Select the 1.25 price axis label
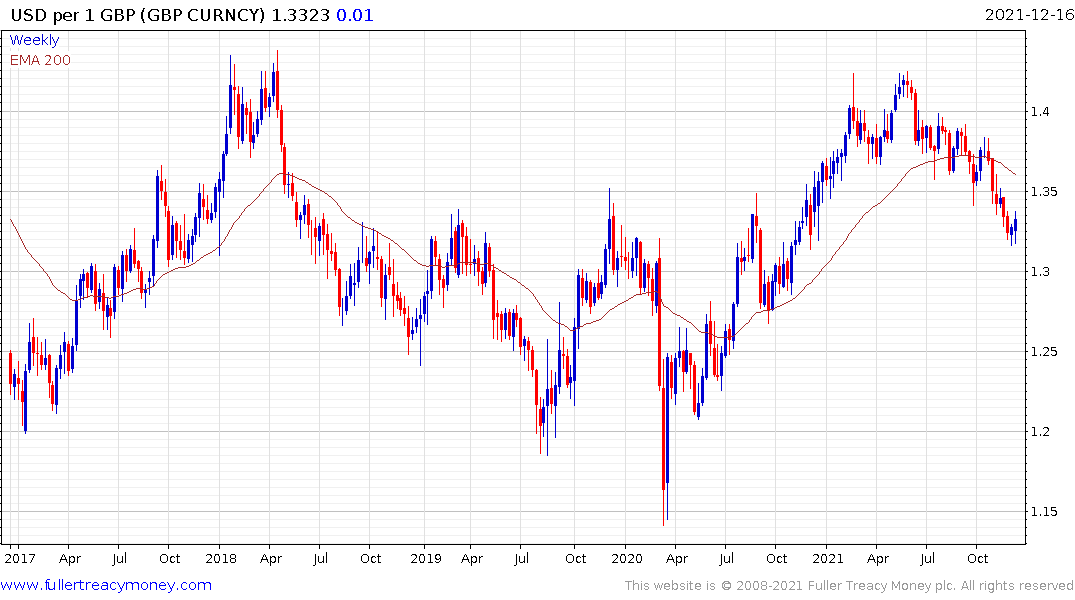 1044,352
